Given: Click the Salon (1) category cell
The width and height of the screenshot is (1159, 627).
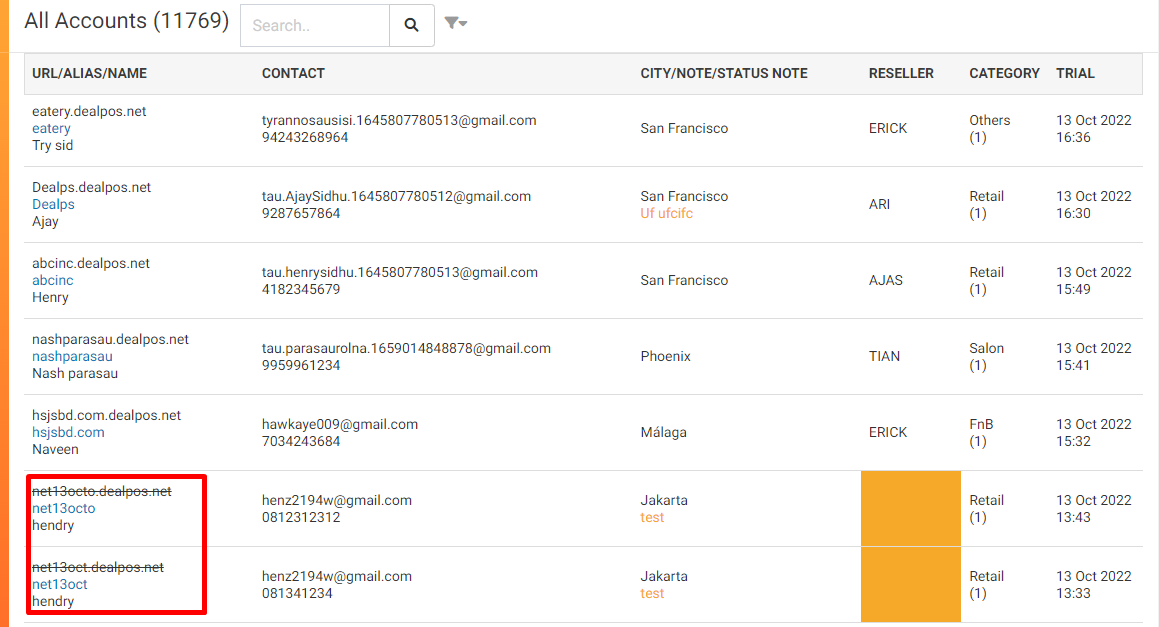Looking at the screenshot, I should point(987,357).
